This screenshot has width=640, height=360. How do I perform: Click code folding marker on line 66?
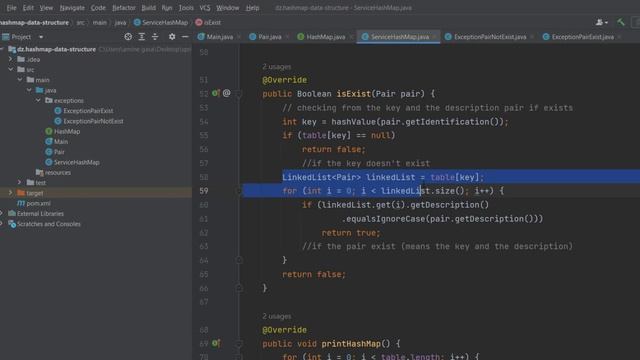point(239,288)
